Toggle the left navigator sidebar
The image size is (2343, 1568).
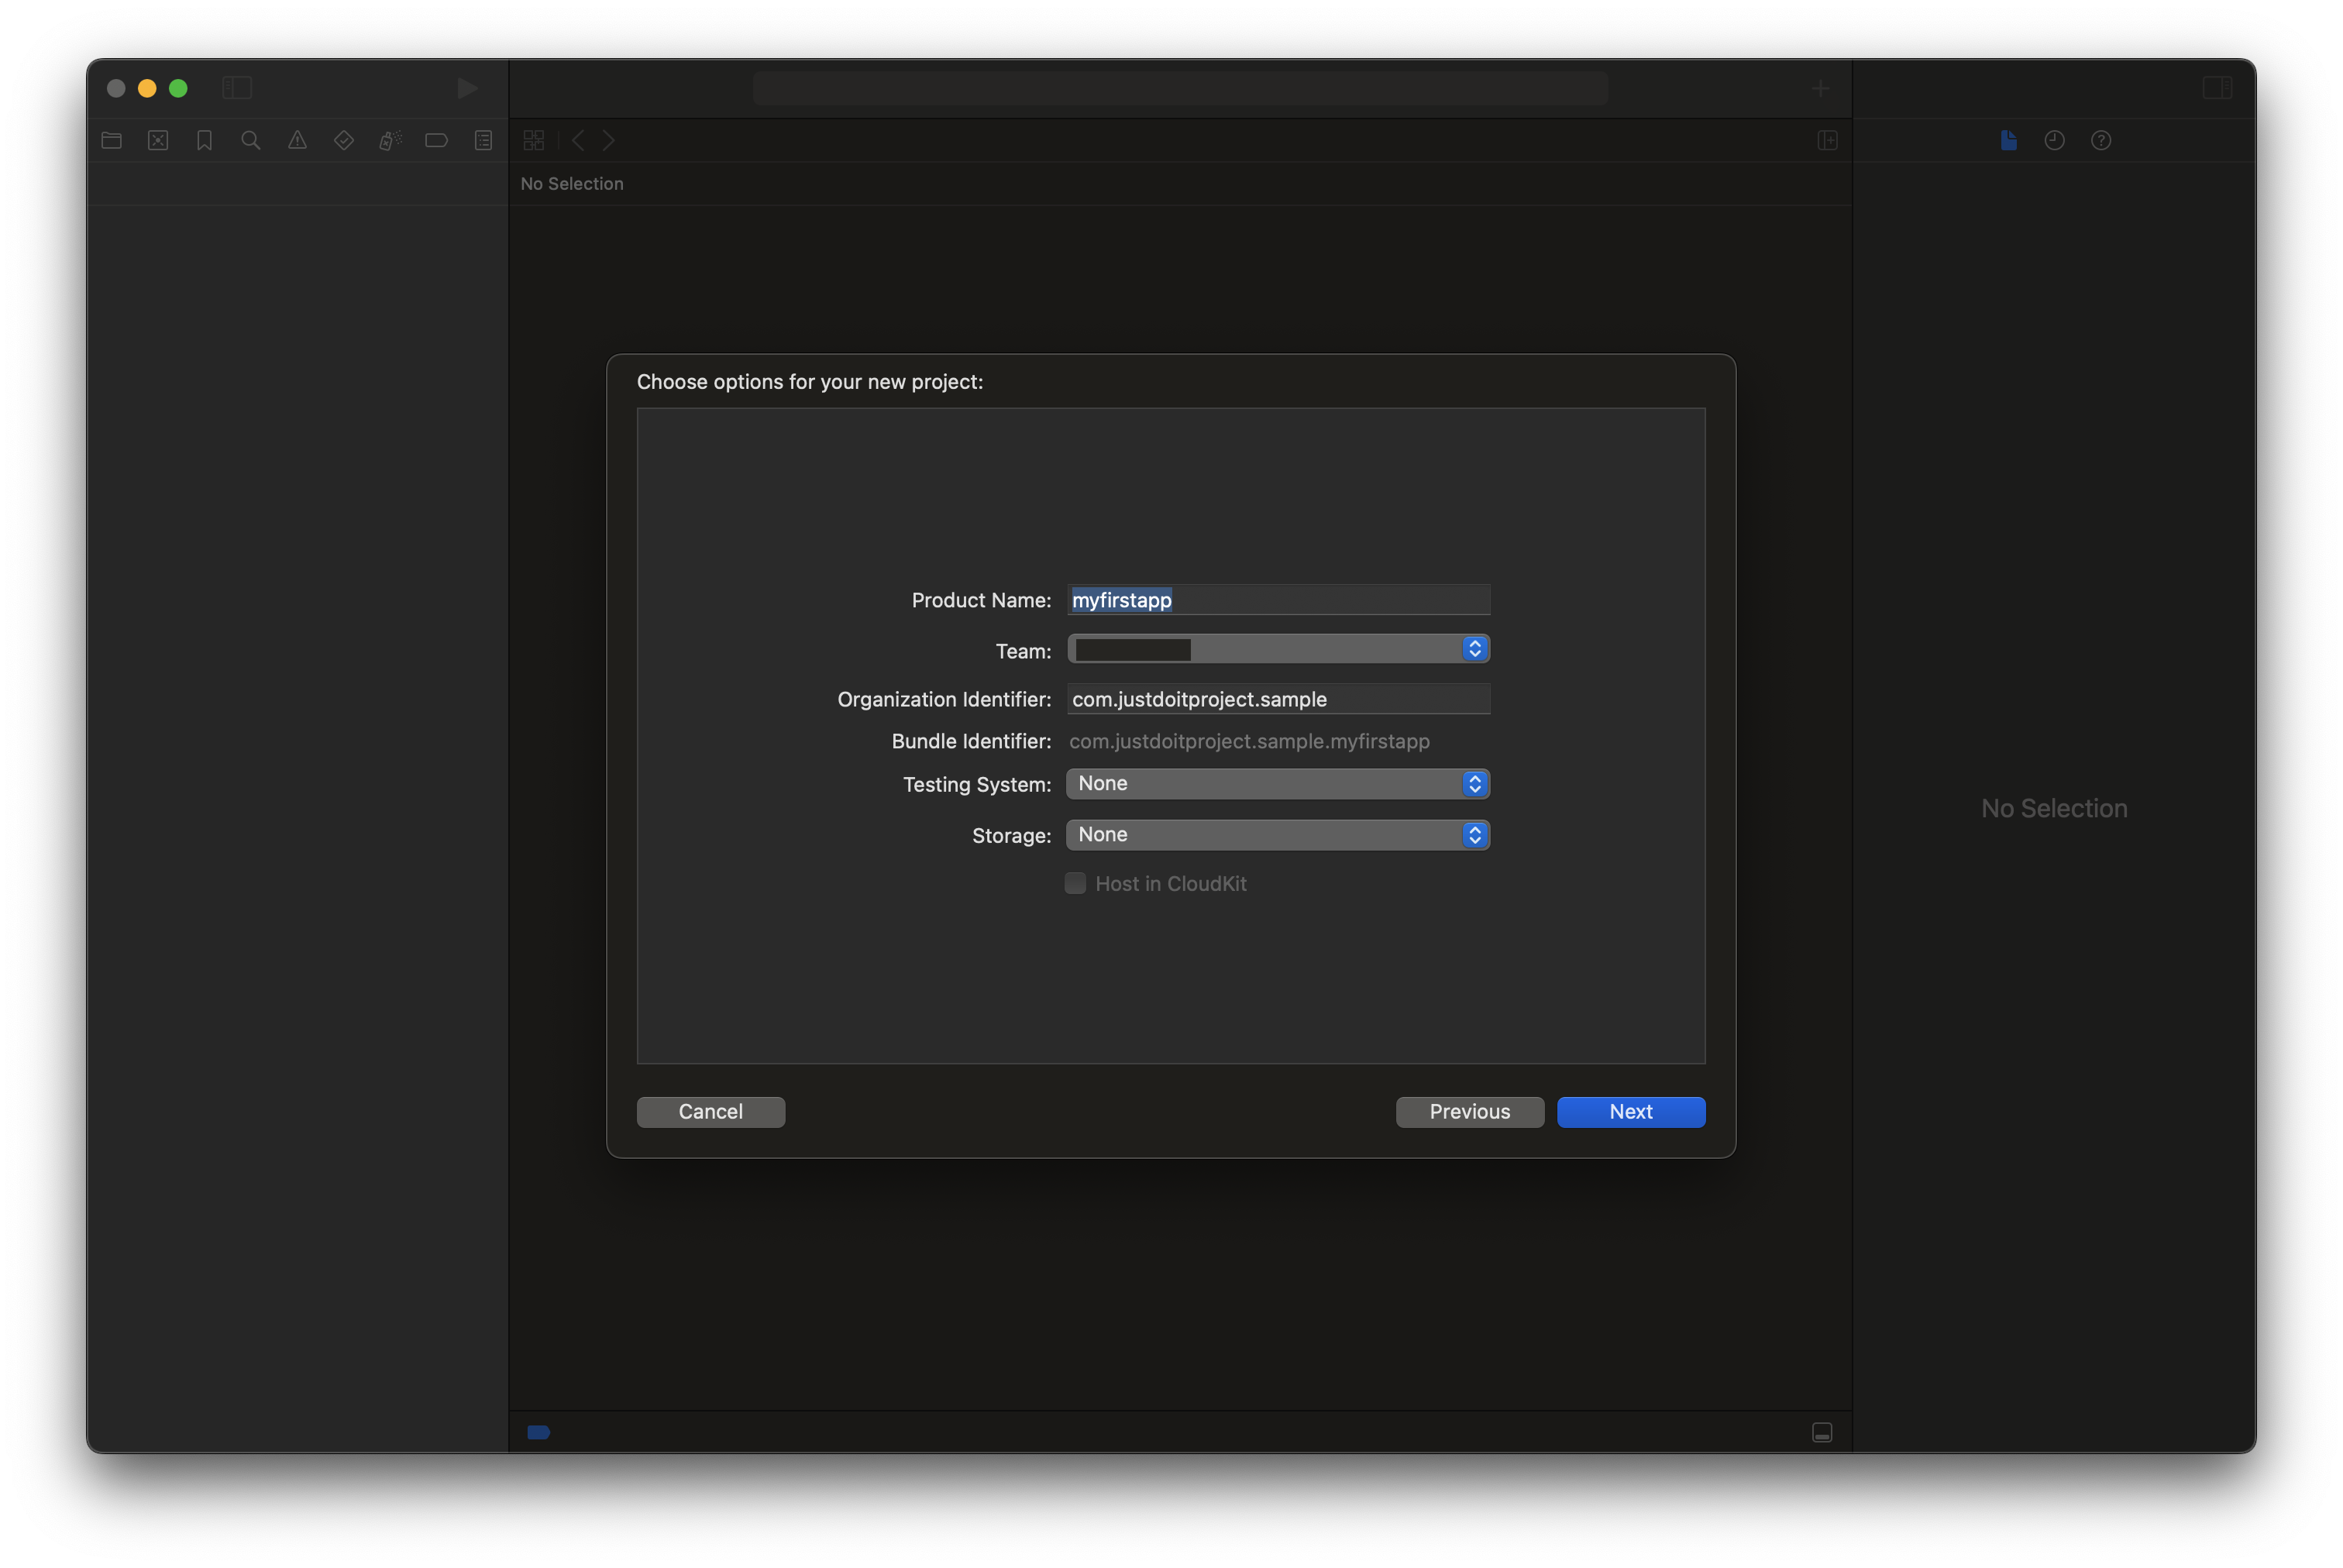point(237,88)
